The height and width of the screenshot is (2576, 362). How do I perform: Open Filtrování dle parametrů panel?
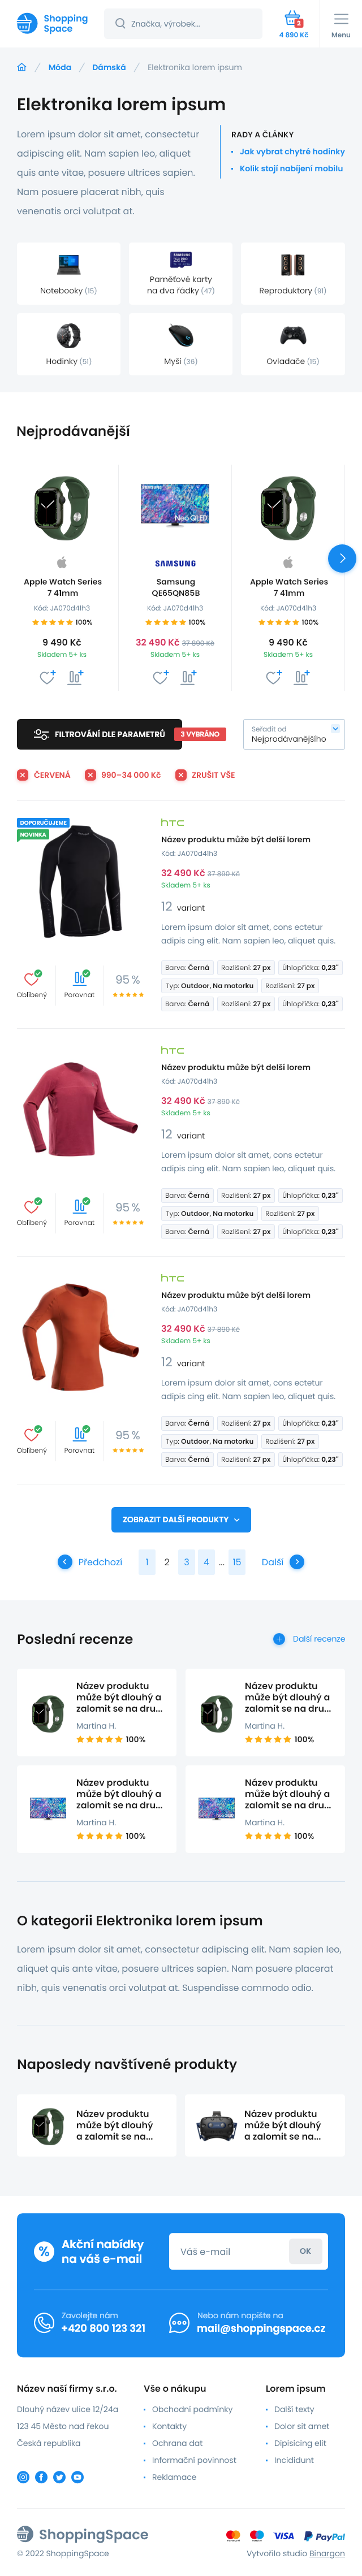pos(99,734)
